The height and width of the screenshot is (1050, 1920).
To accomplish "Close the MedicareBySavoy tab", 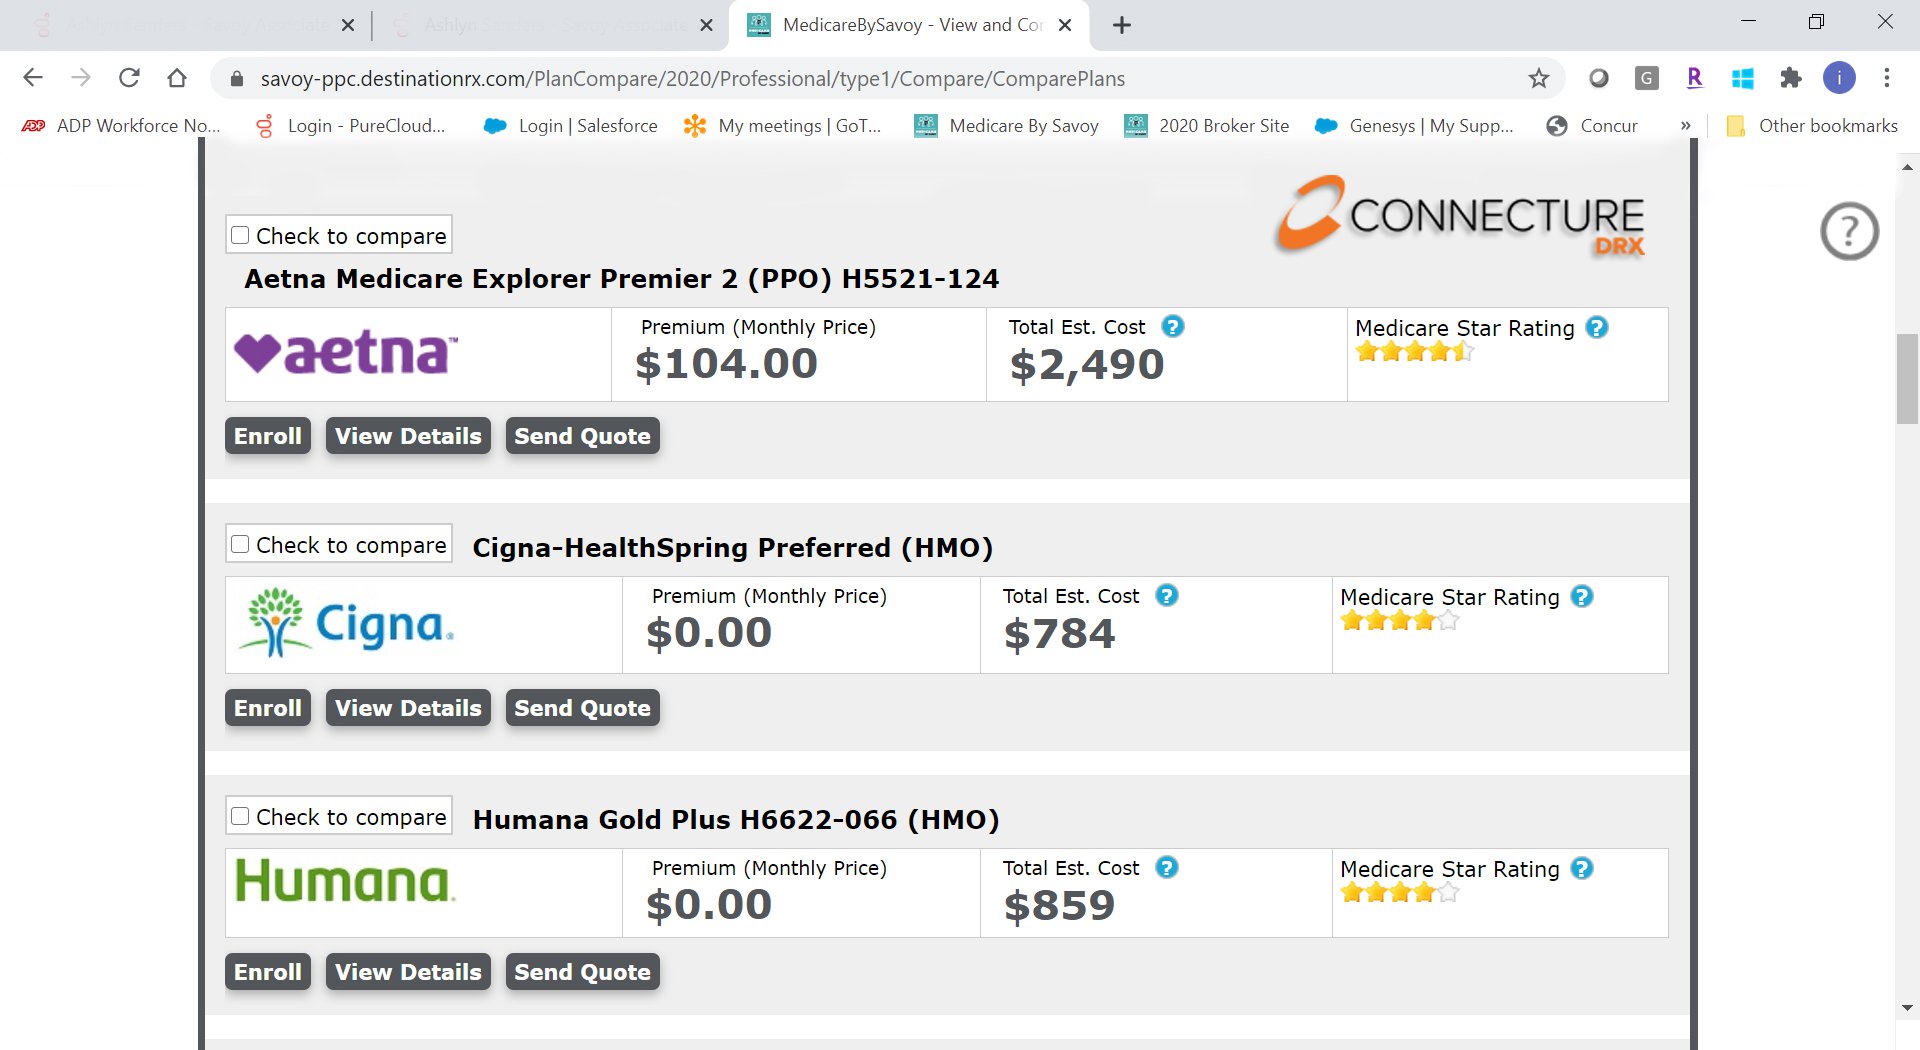I will (x=1065, y=25).
